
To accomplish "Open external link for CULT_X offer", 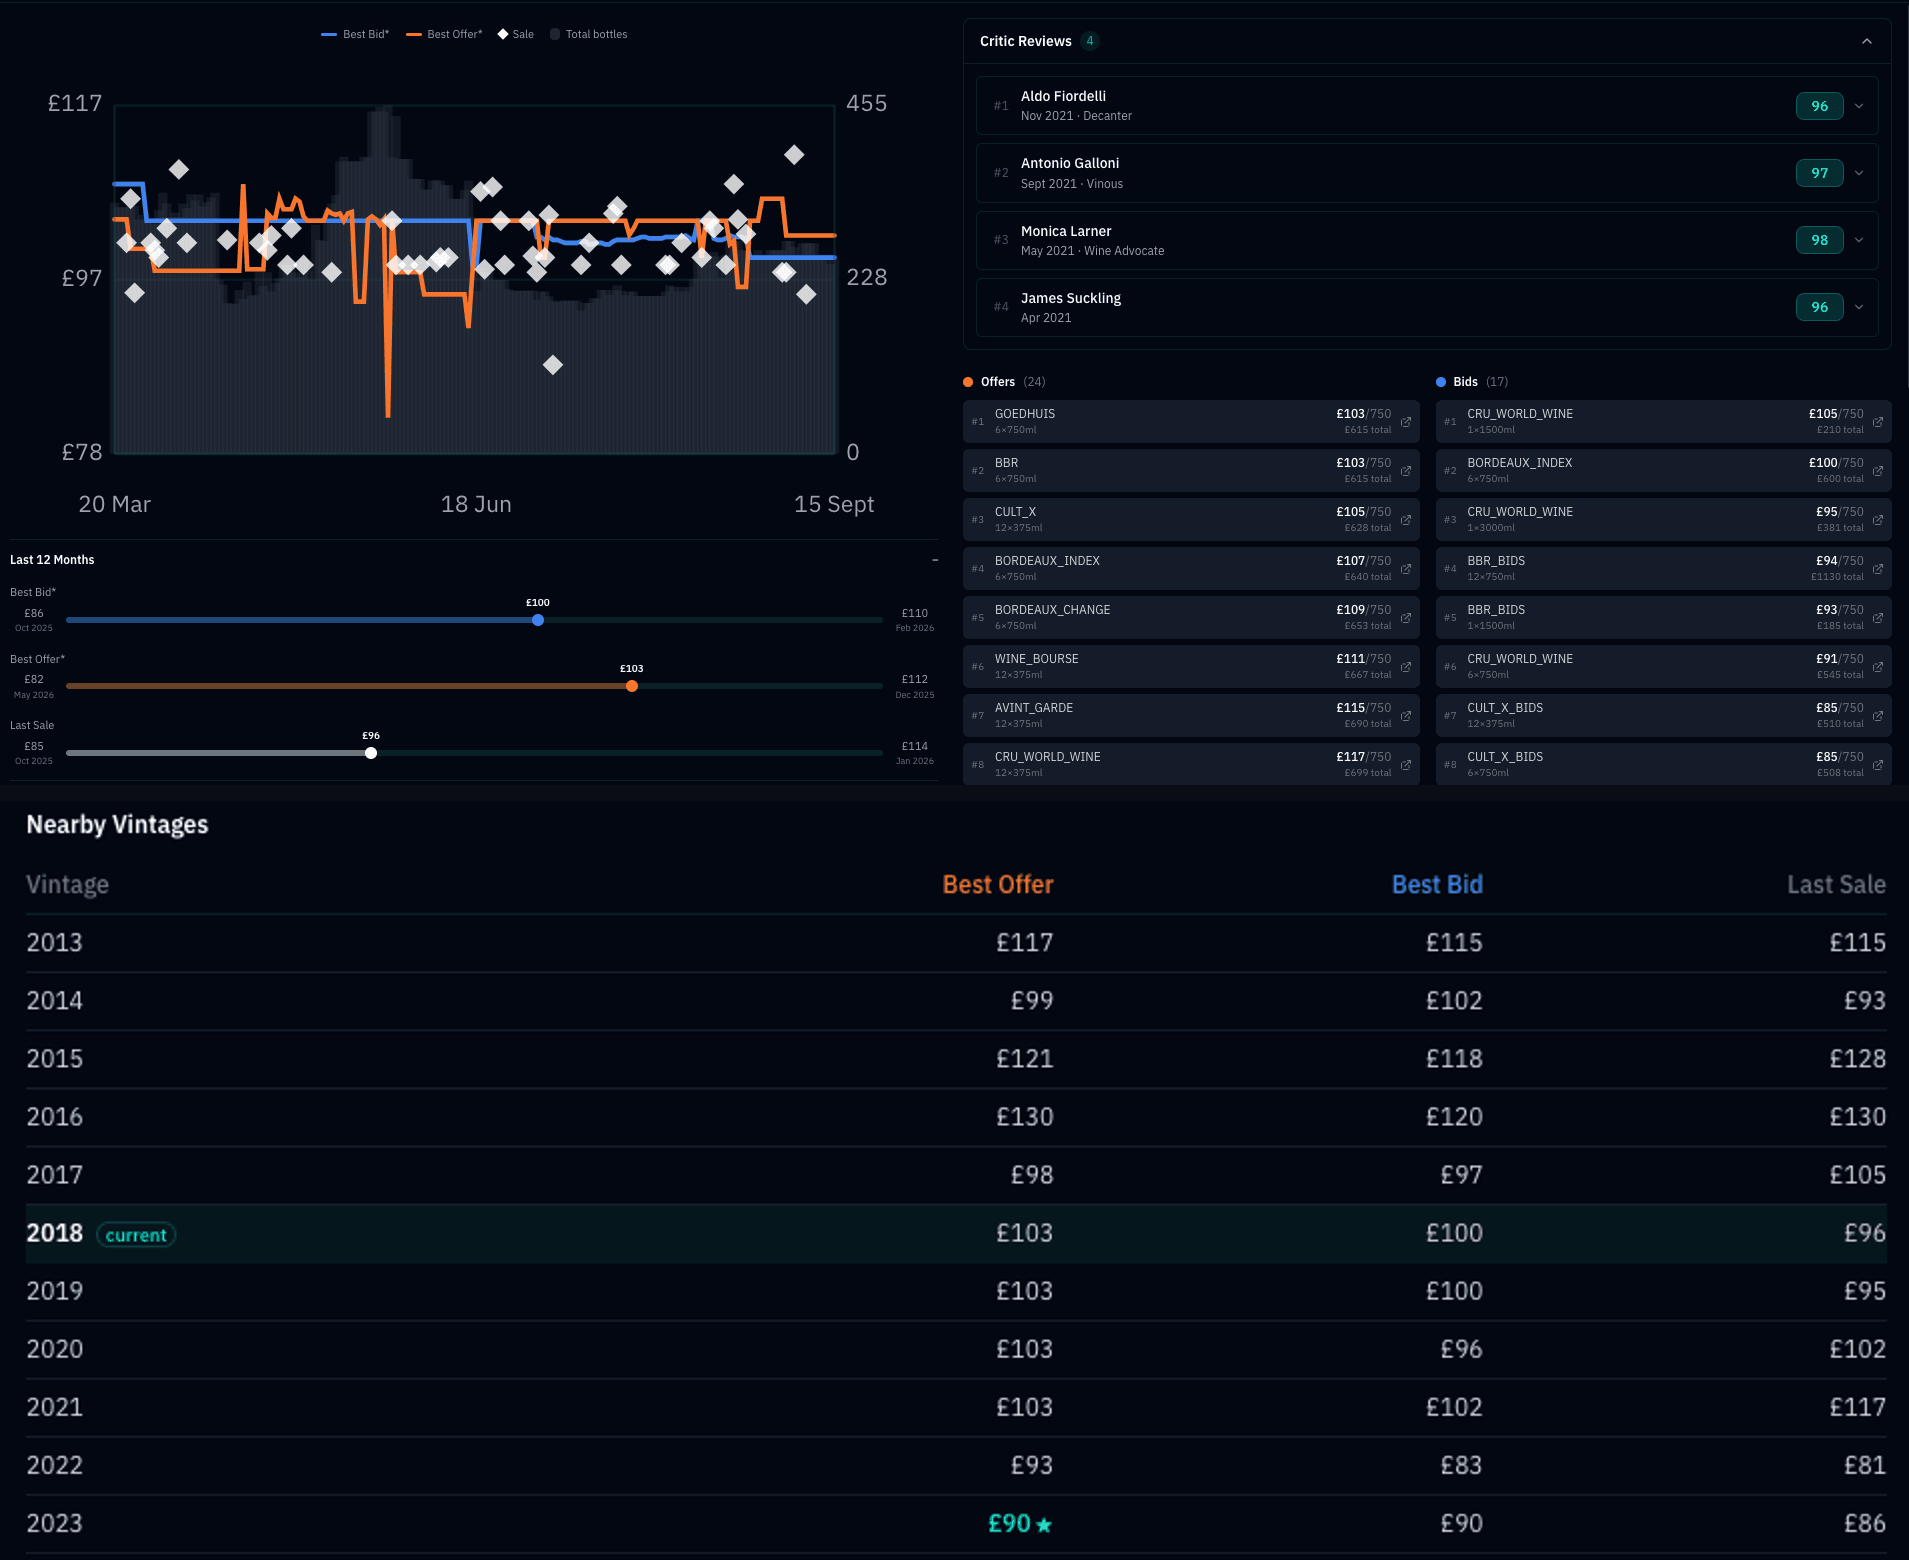I will [1406, 520].
